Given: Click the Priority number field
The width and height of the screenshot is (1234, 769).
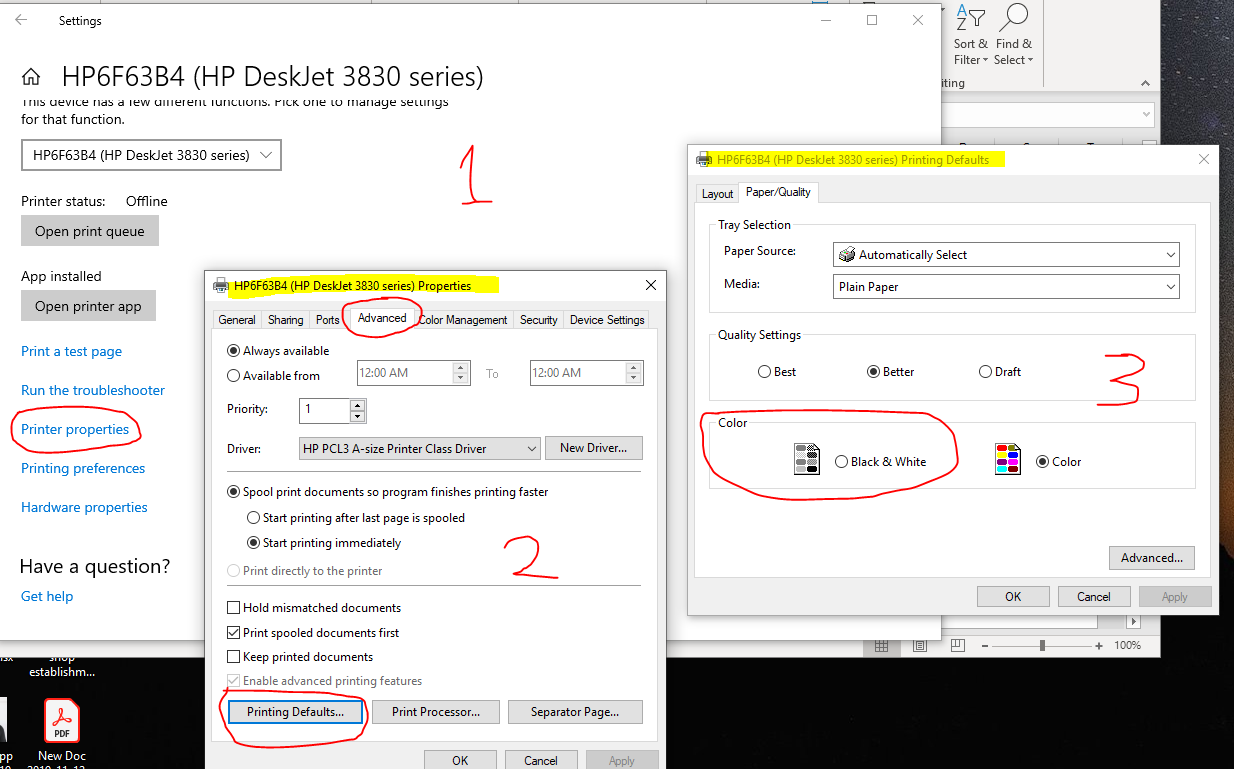Looking at the screenshot, I should 324,410.
